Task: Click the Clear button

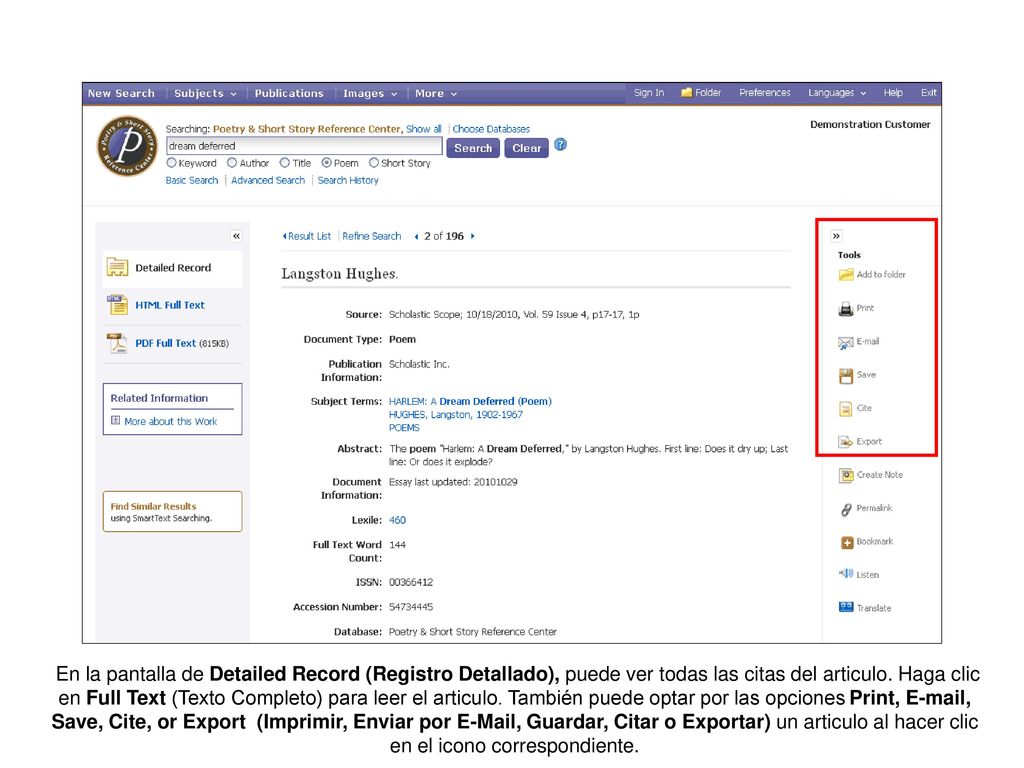Action: (526, 148)
